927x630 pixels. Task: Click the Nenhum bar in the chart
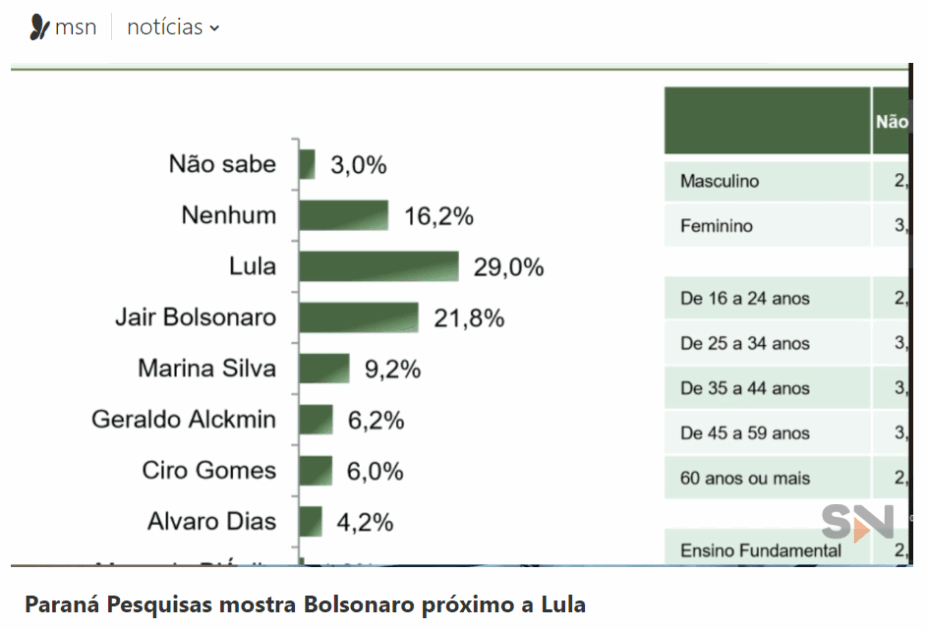click(343, 215)
